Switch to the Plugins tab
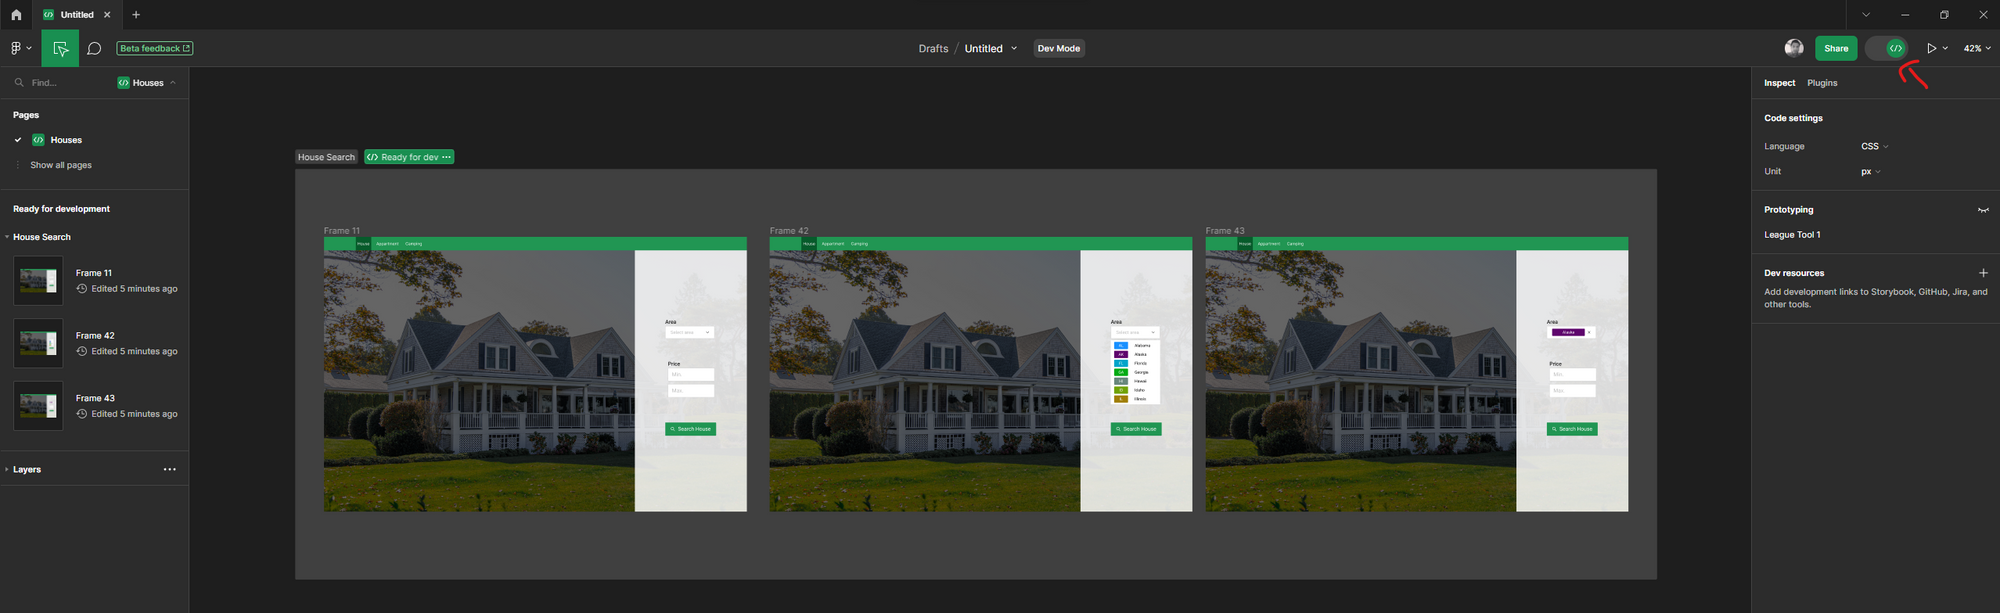The width and height of the screenshot is (2000, 613). [x=1822, y=83]
